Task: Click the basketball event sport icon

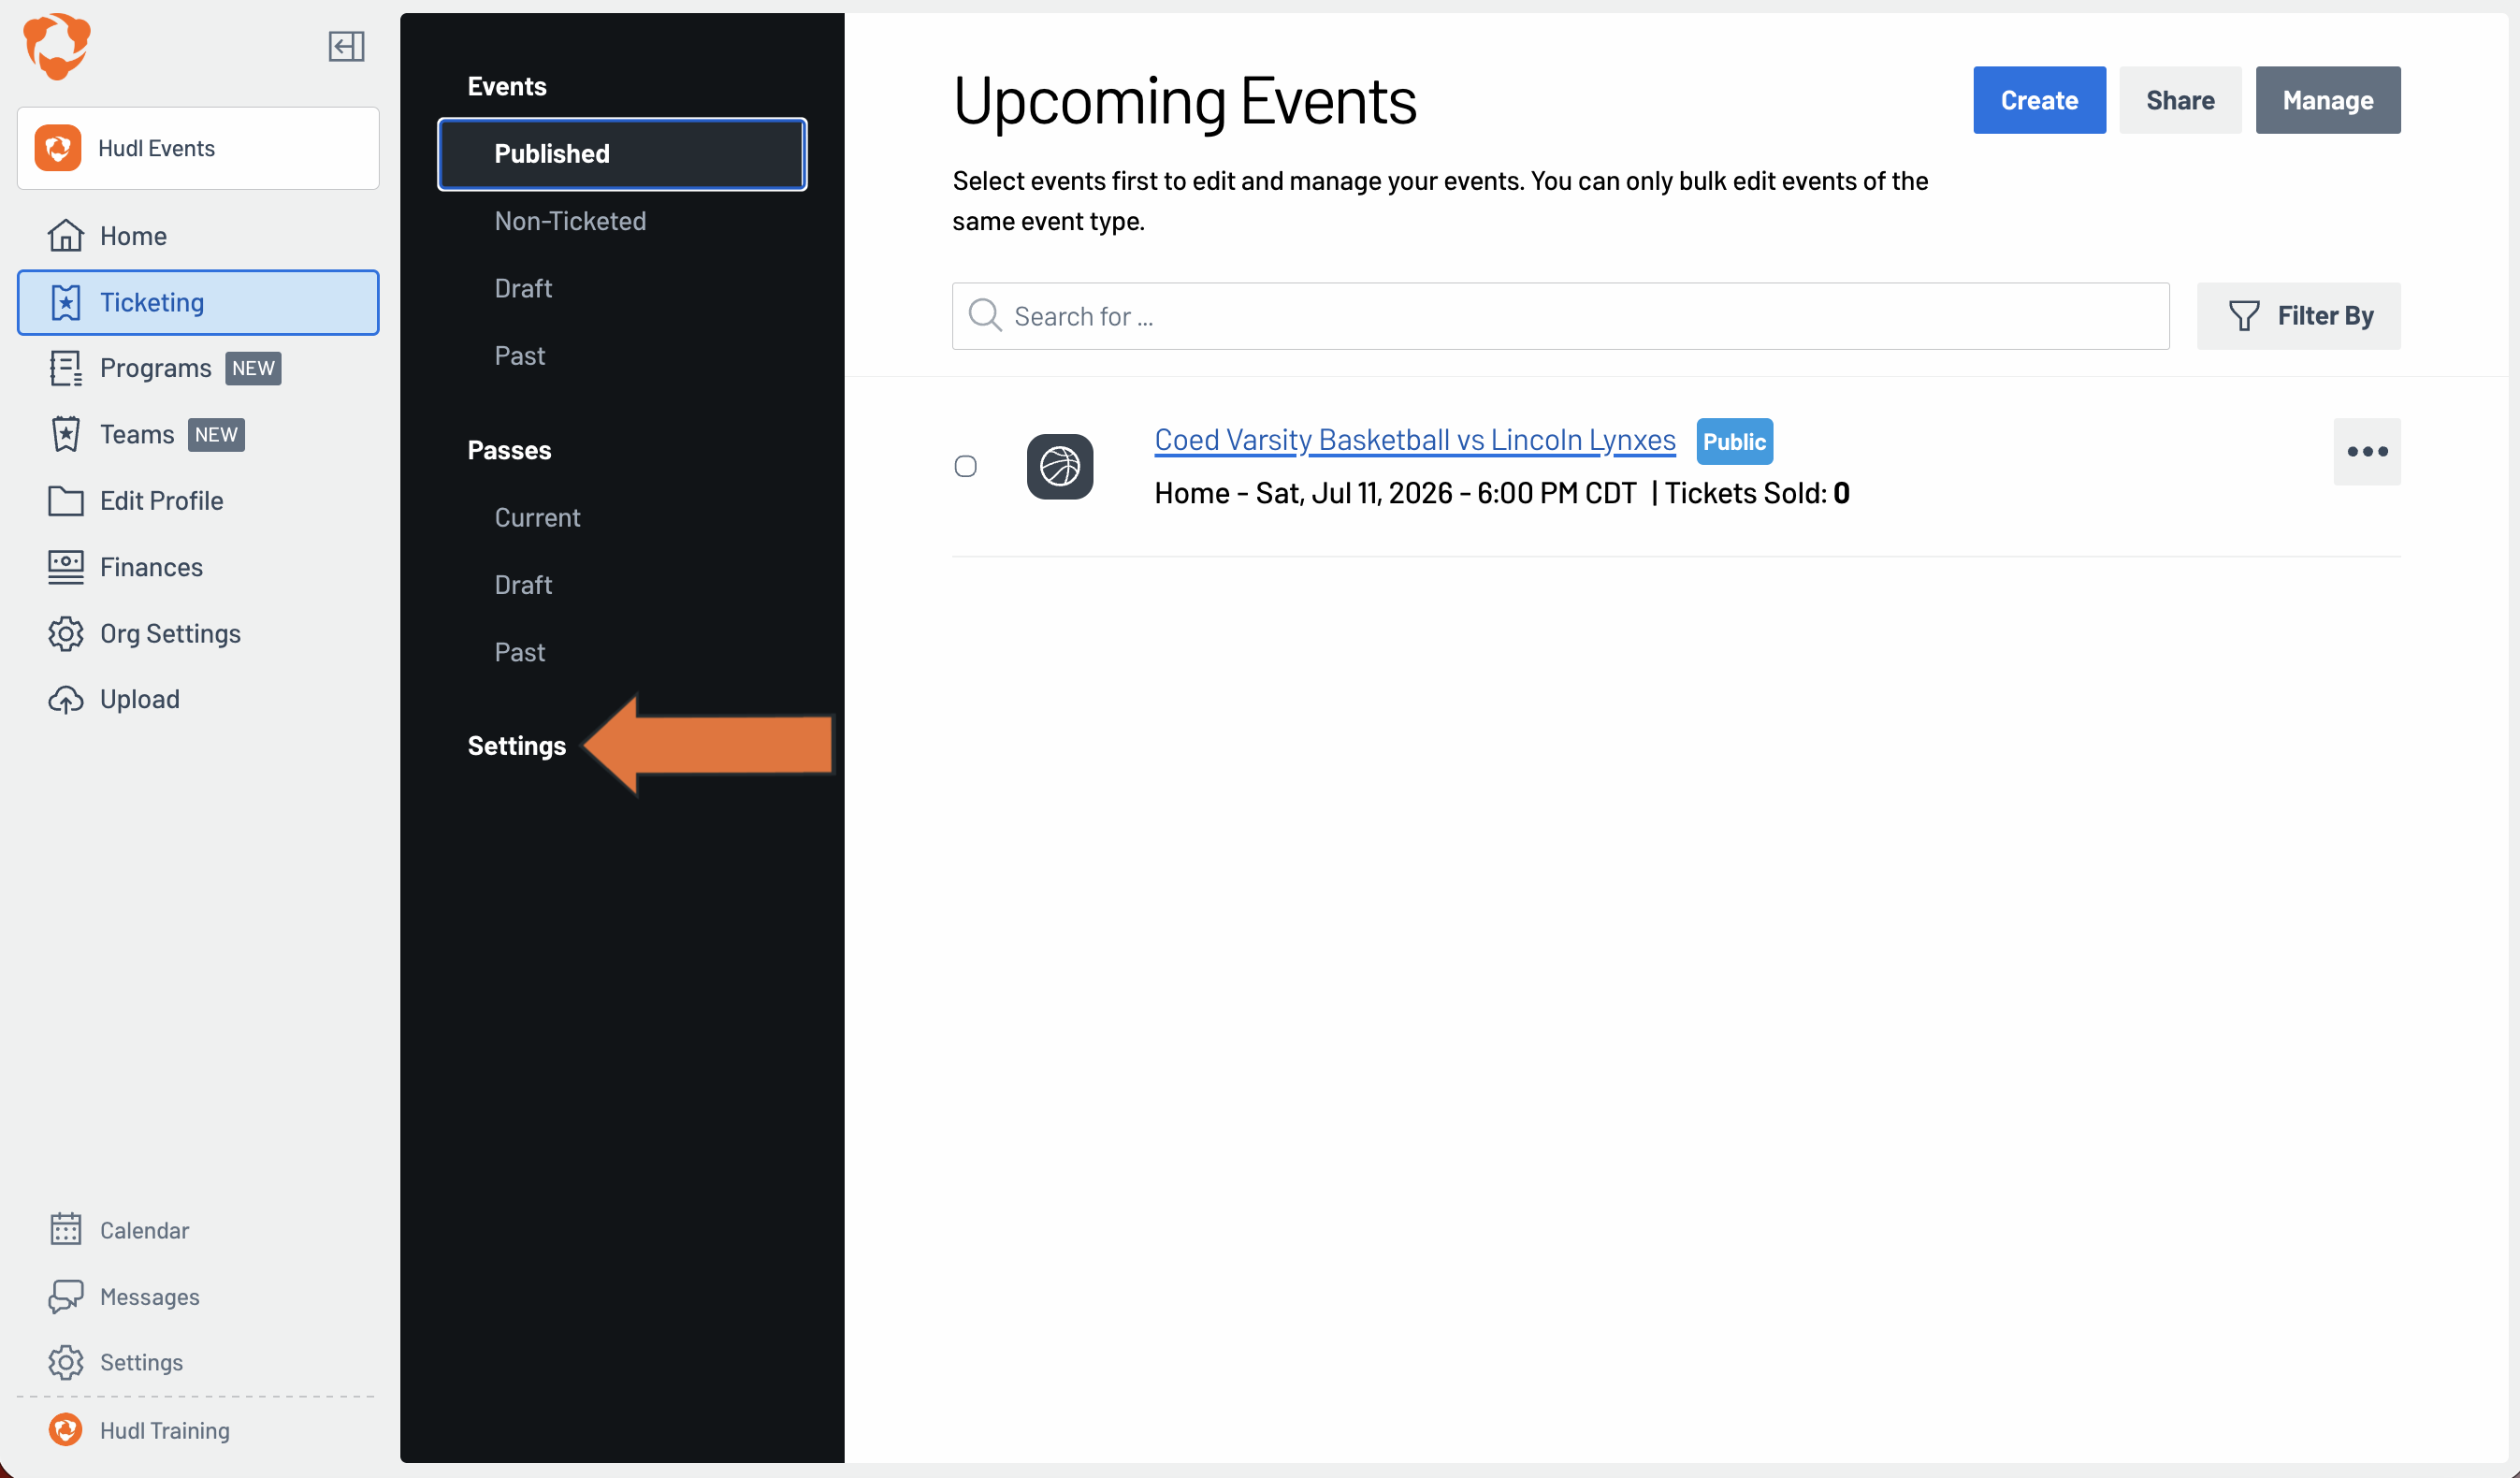Action: tap(1060, 466)
